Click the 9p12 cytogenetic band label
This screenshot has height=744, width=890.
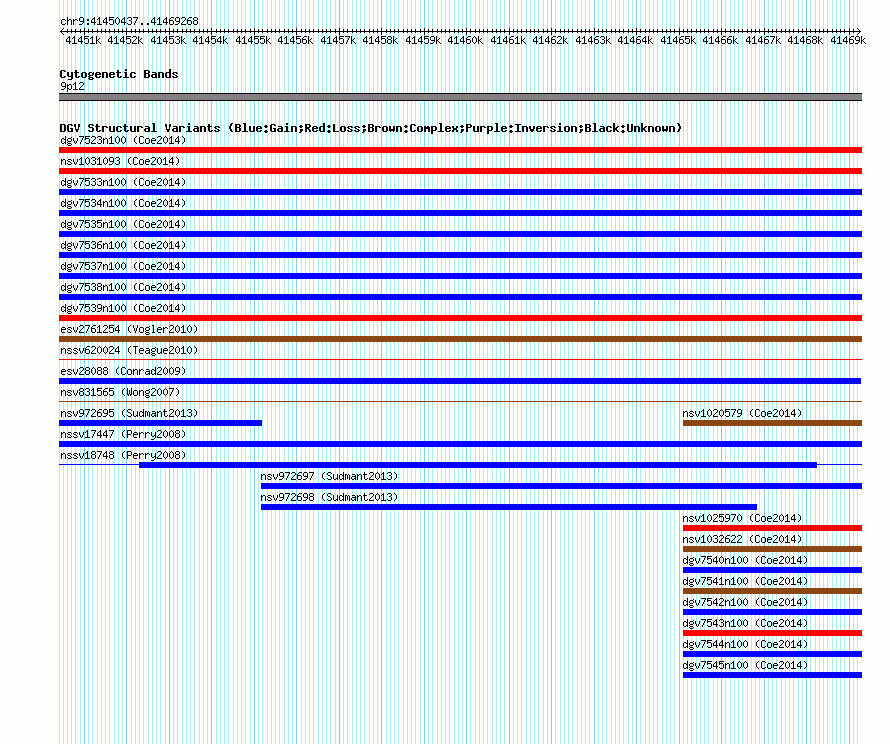[x=72, y=86]
